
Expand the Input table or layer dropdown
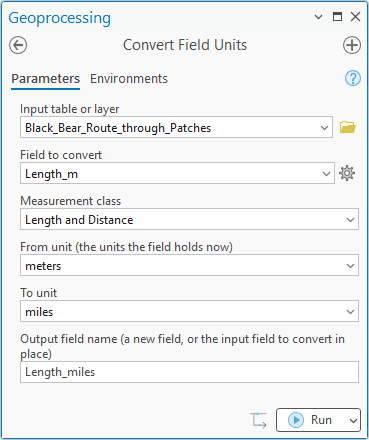pyautogui.click(x=324, y=128)
